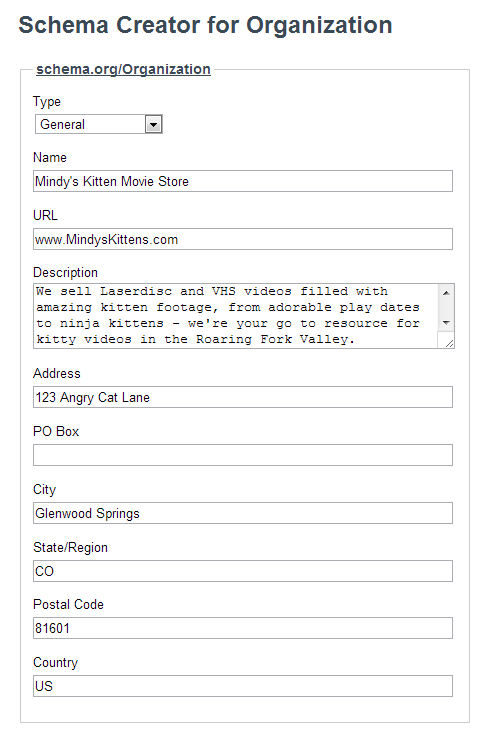Screen dimensions: 481x738
Task: Click the Type field label
Action: coord(47,102)
